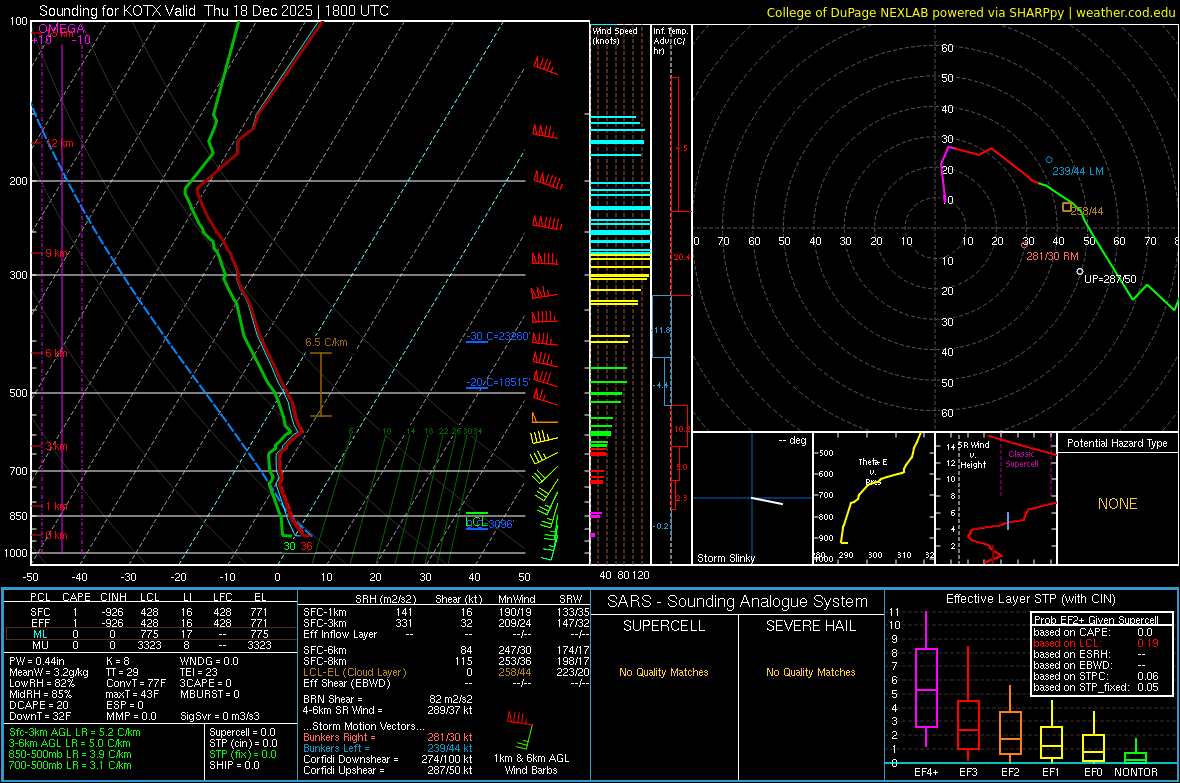
Task: Click the blue Bunkers left-mover circle on hodograph
Action: 1049,160
